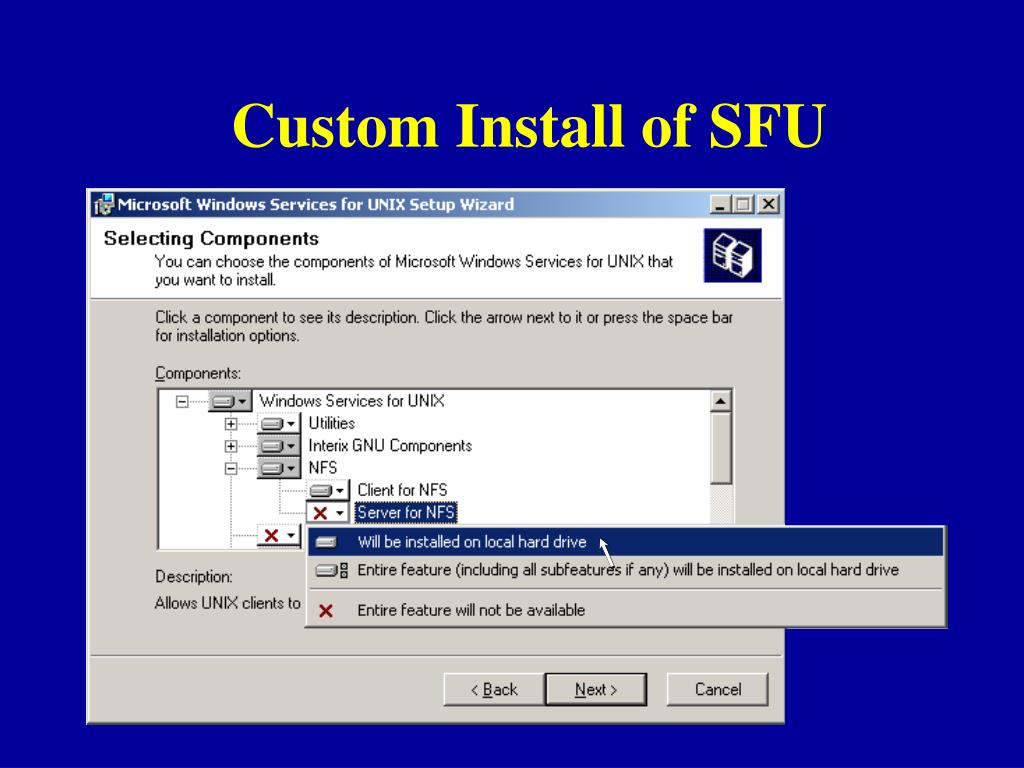The width and height of the screenshot is (1024, 768).
Task: Choose 'Entire feature will be installed on local hard drive'
Action: (626, 570)
